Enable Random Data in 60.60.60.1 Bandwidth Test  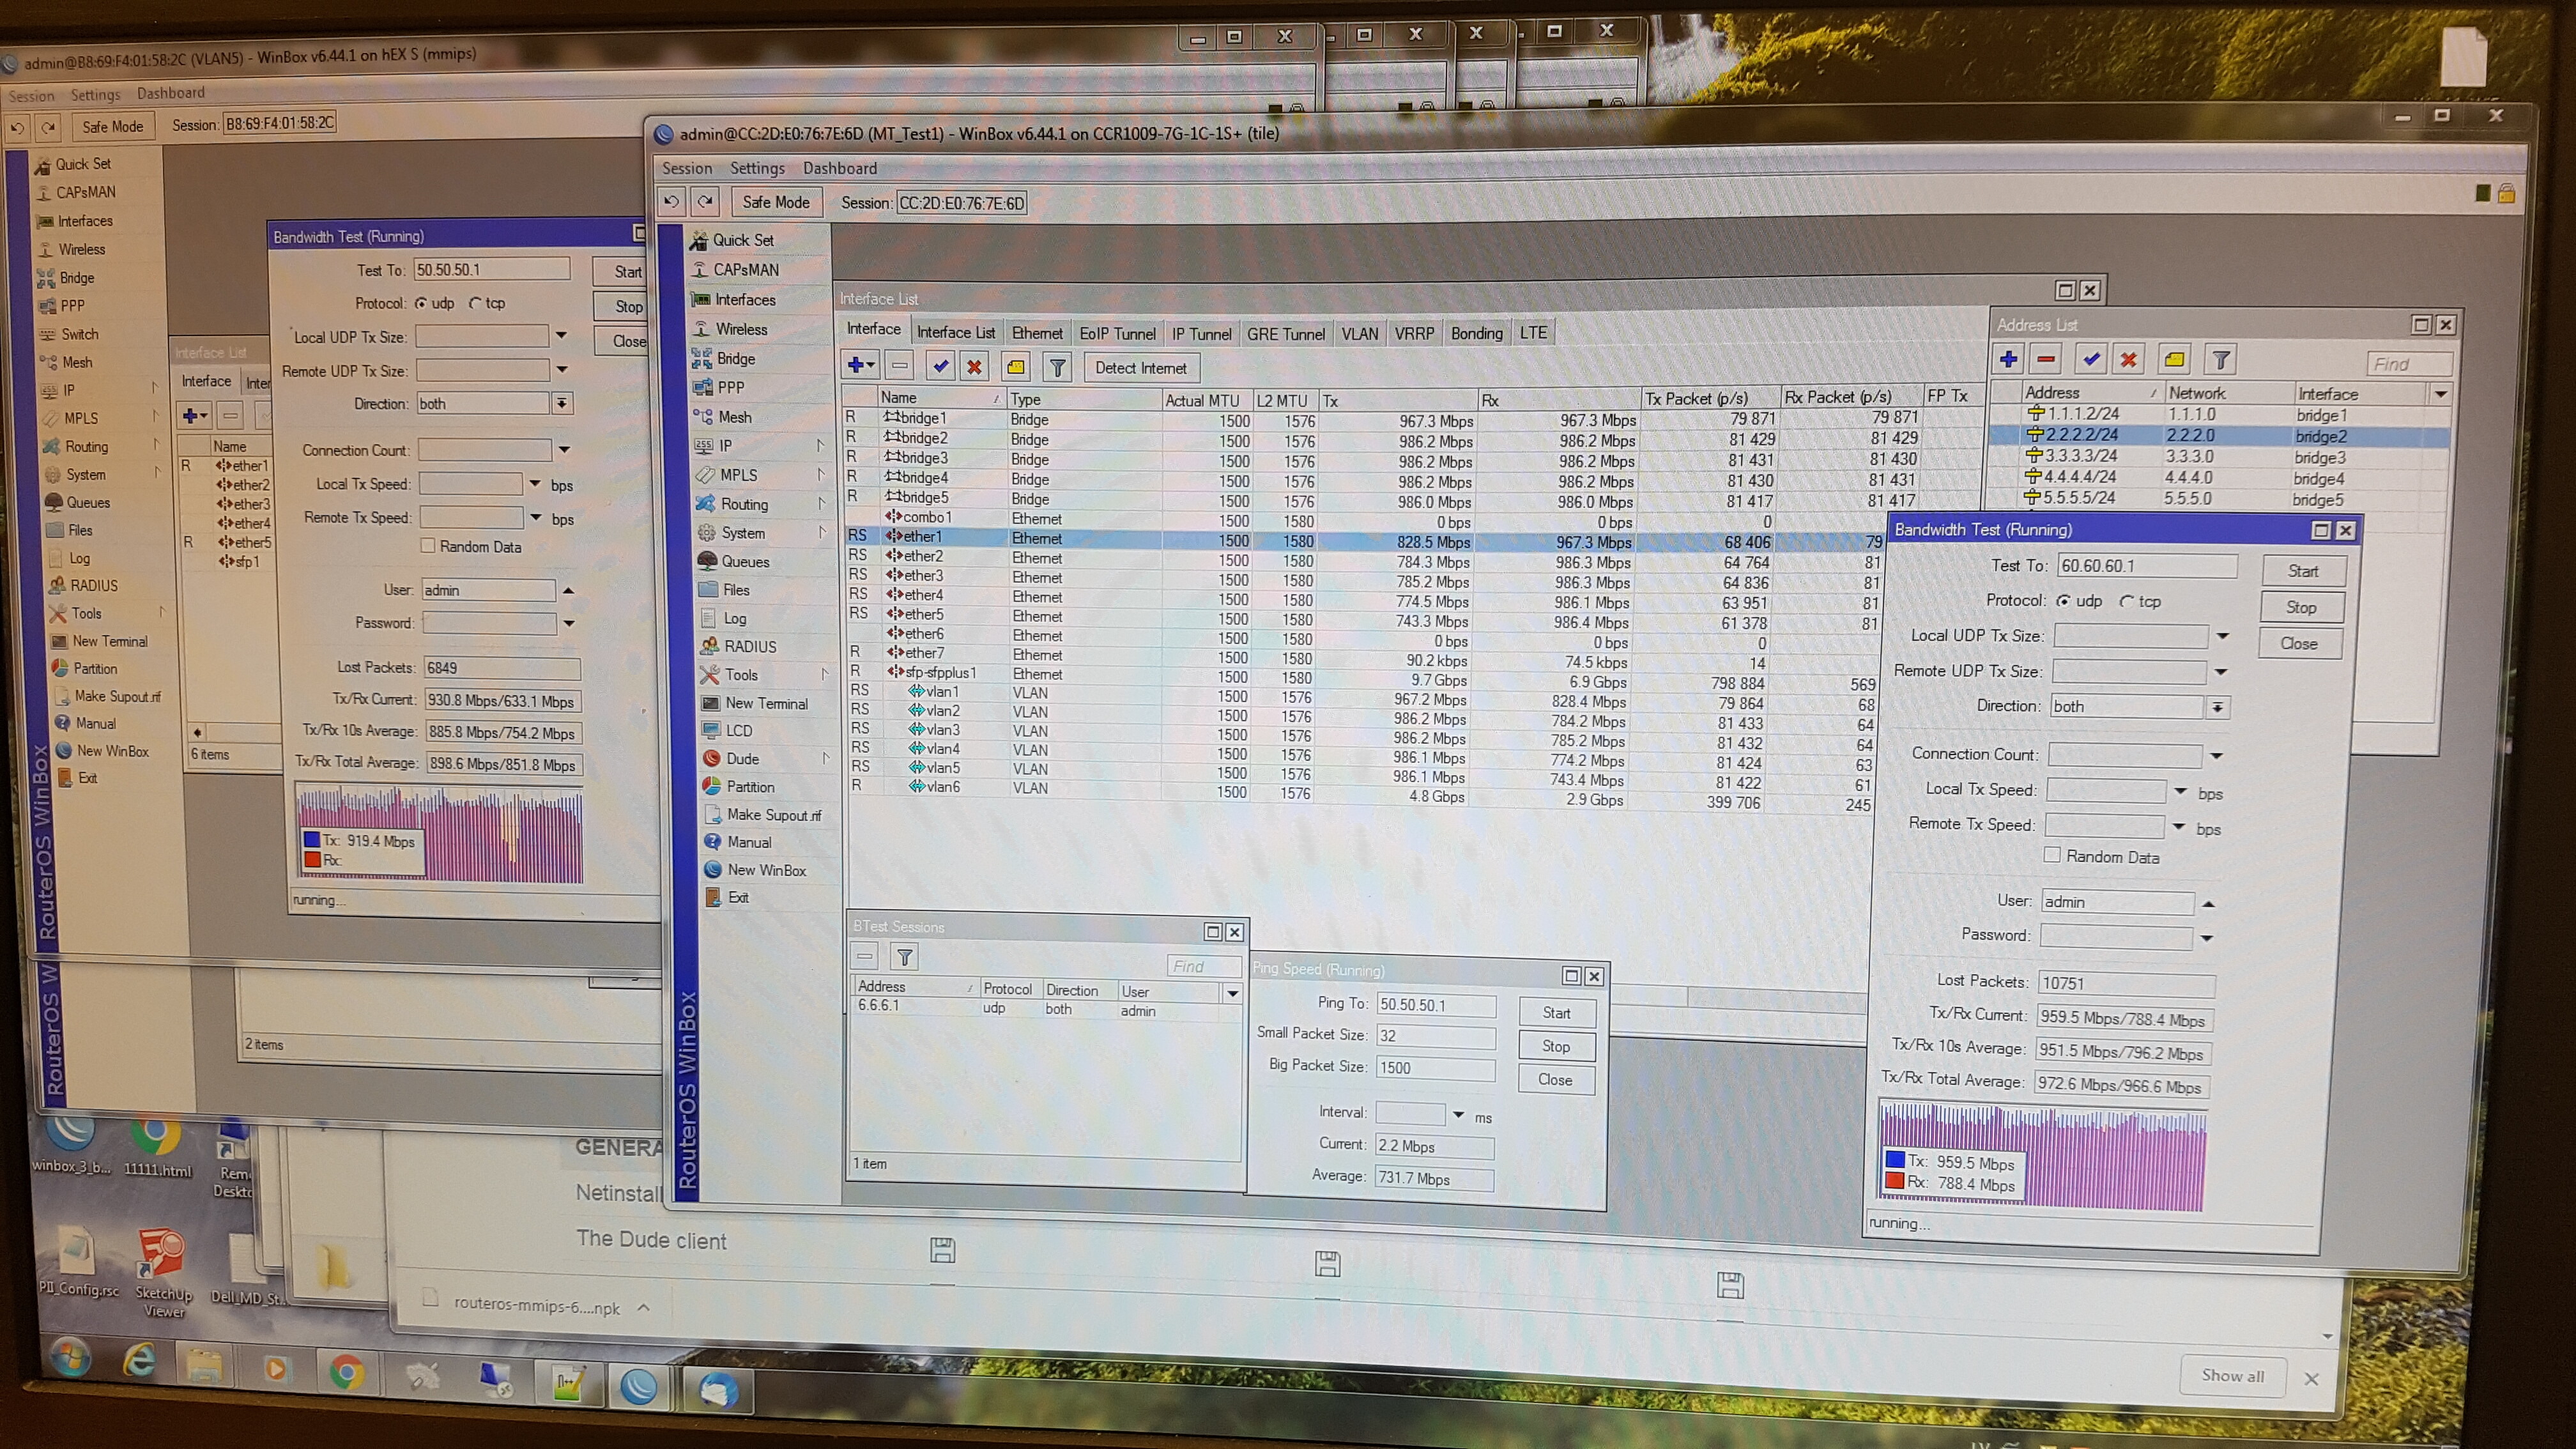coord(2052,855)
